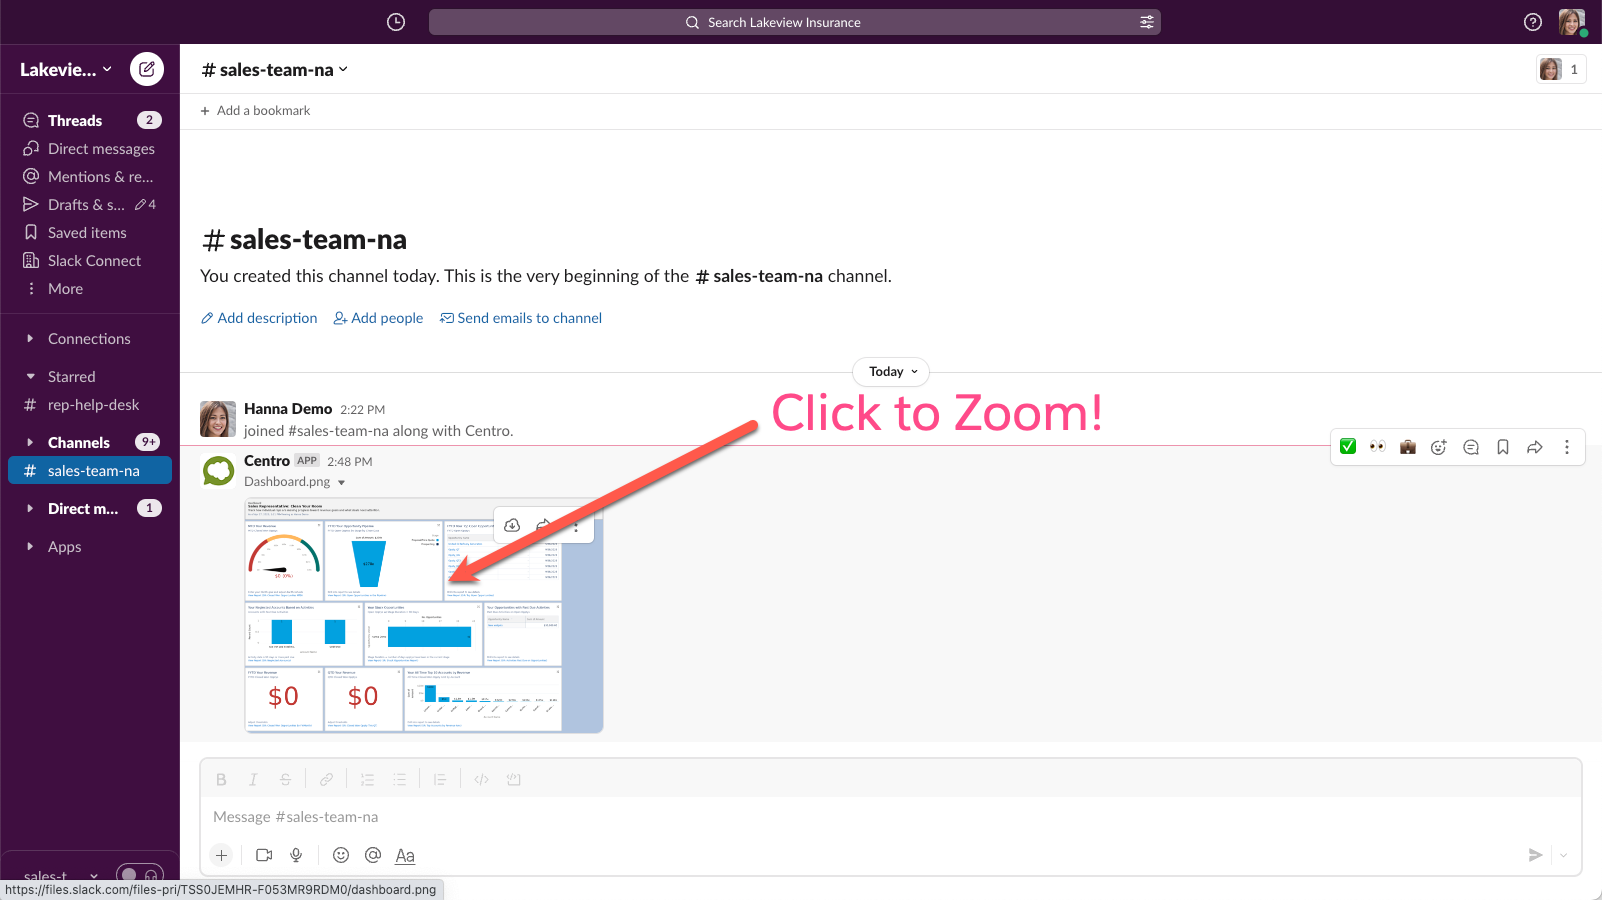Open the Today date dropdown
The image size is (1602, 900).
coord(891,372)
